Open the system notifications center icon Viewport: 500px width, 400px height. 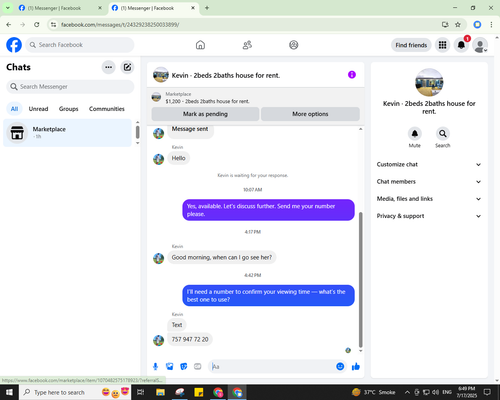click(487, 392)
